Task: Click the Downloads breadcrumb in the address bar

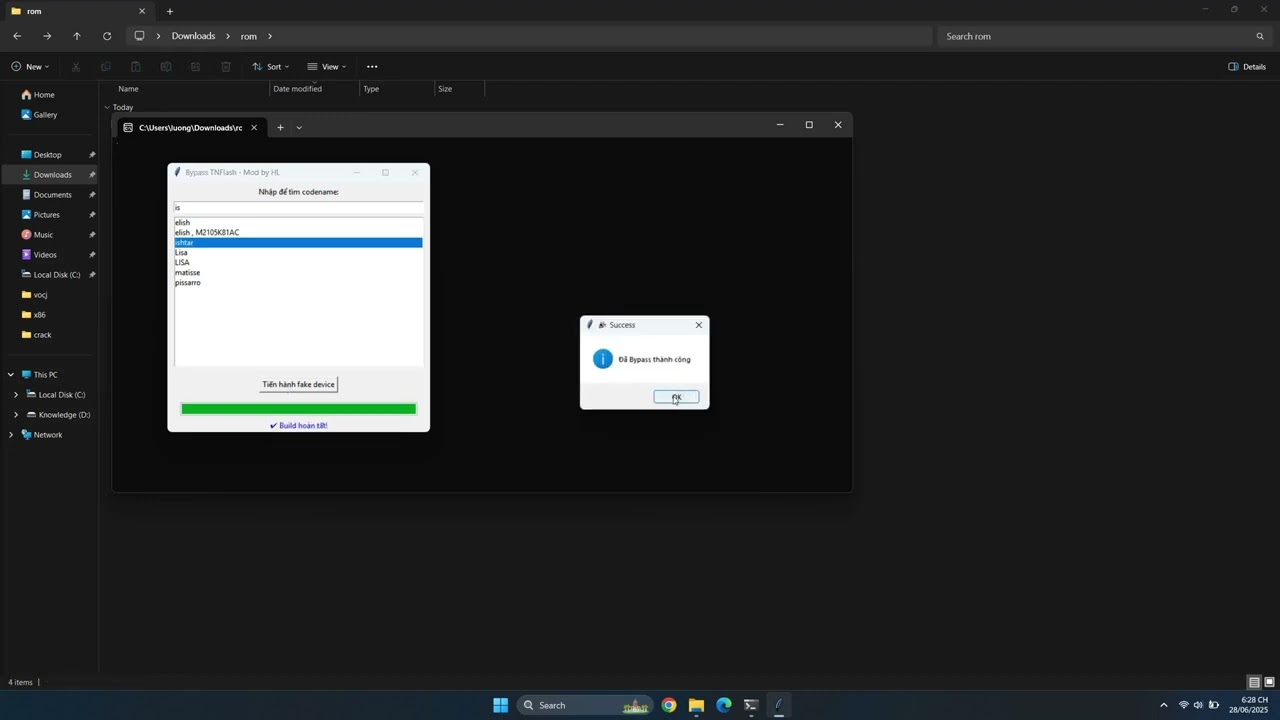Action: (193, 36)
